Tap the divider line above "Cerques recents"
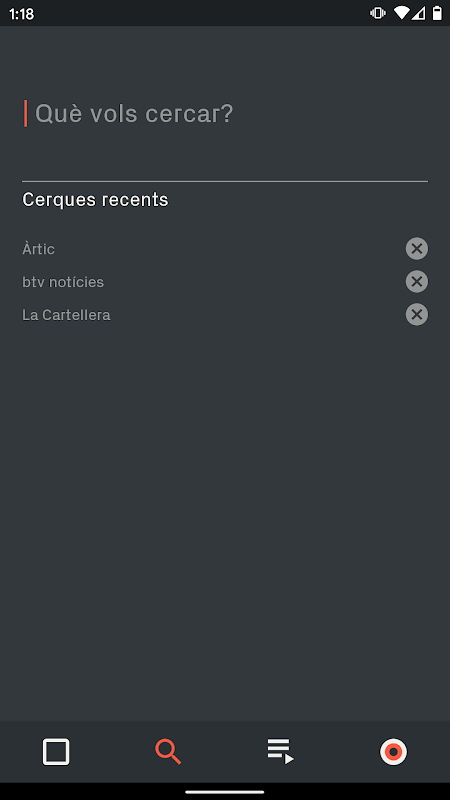This screenshot has width=450, height=800. click(225, 181)
